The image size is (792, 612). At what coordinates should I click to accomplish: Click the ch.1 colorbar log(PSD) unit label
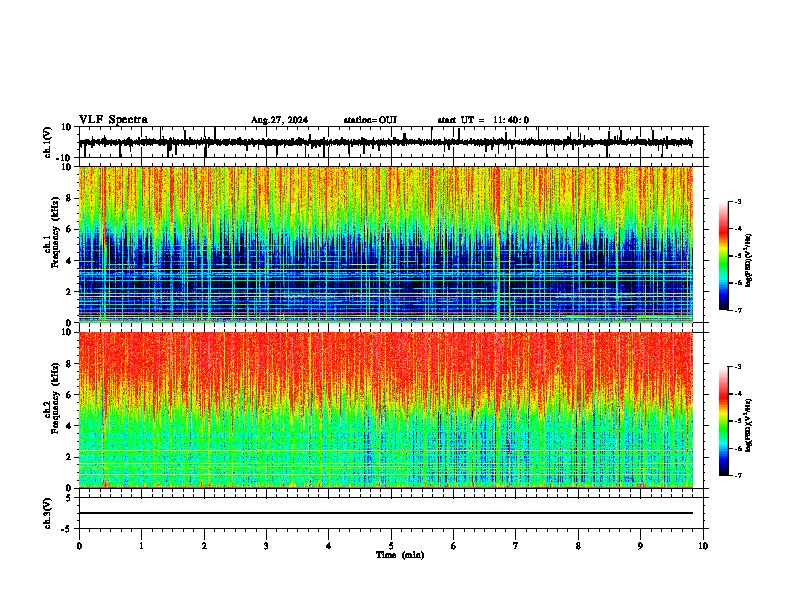(749, 260)
